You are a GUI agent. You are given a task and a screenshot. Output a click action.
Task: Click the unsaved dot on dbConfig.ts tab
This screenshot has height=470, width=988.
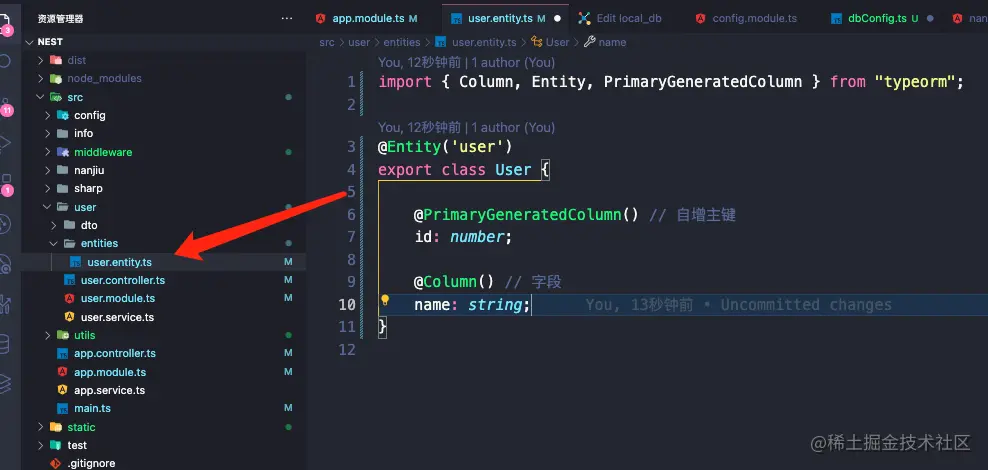(931, 18)
